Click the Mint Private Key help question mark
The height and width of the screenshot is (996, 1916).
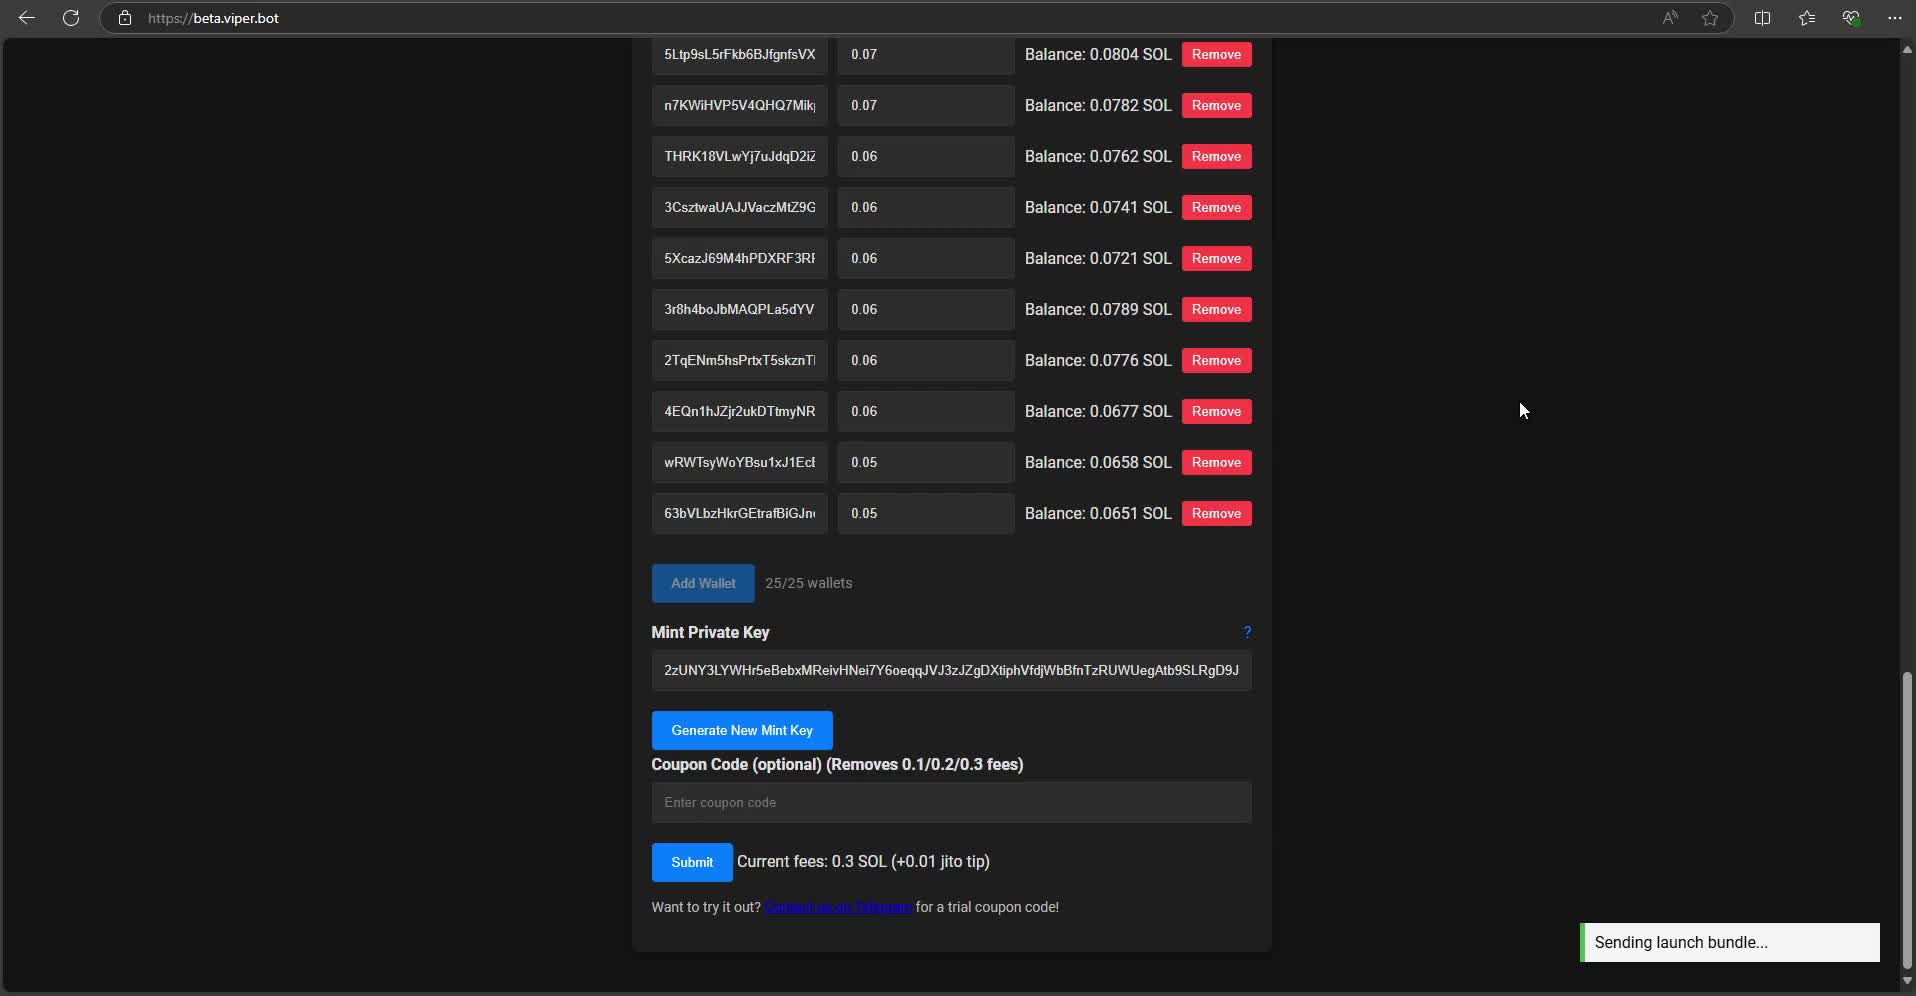[1247, 632]
